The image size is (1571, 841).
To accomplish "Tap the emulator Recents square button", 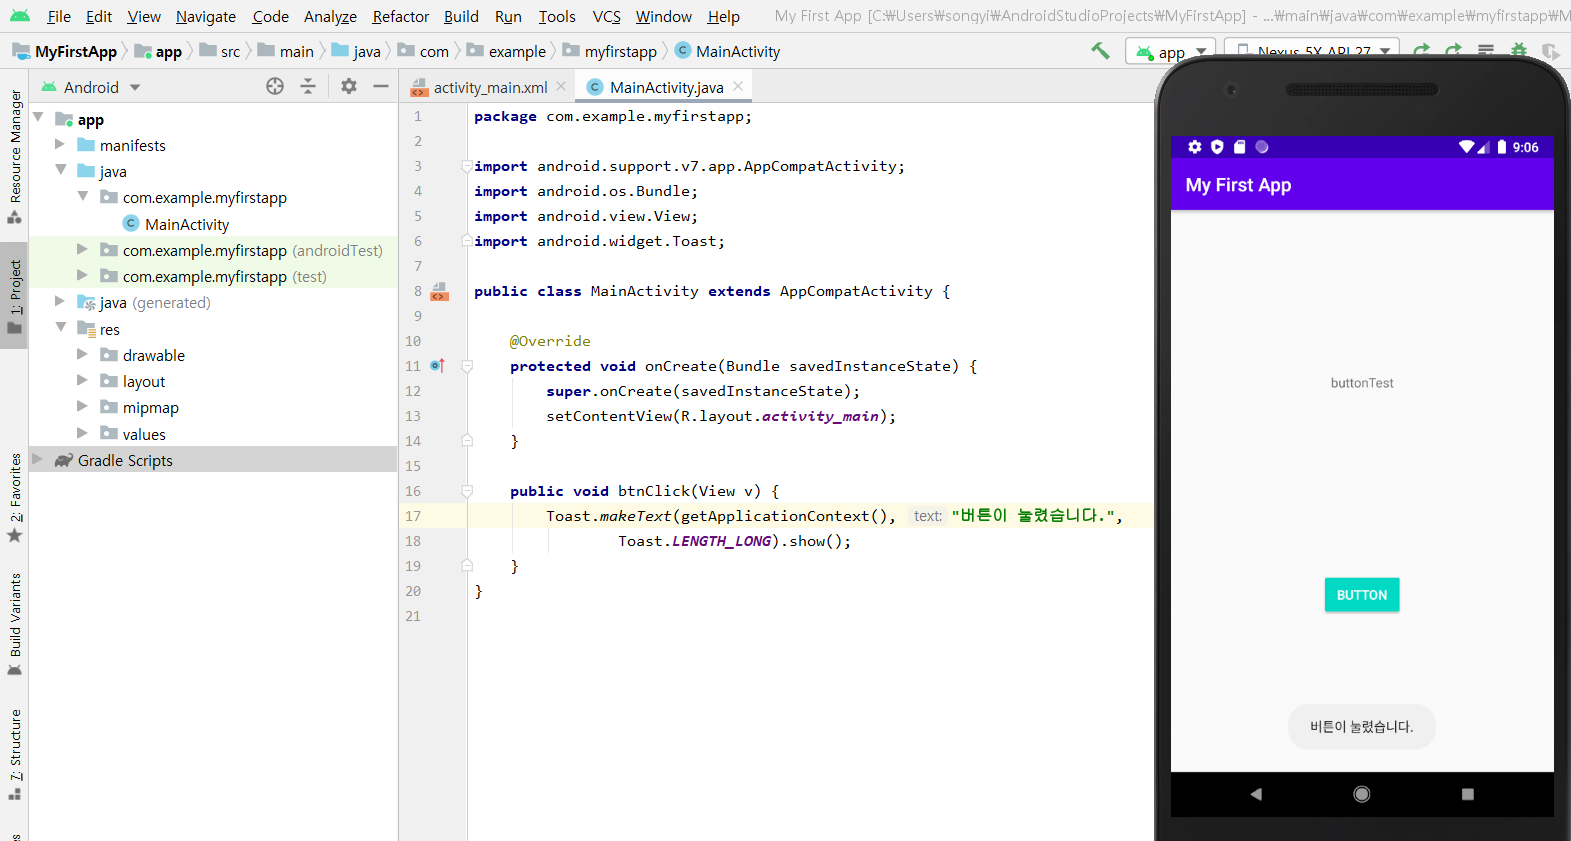I will (x=1467, y=794).
